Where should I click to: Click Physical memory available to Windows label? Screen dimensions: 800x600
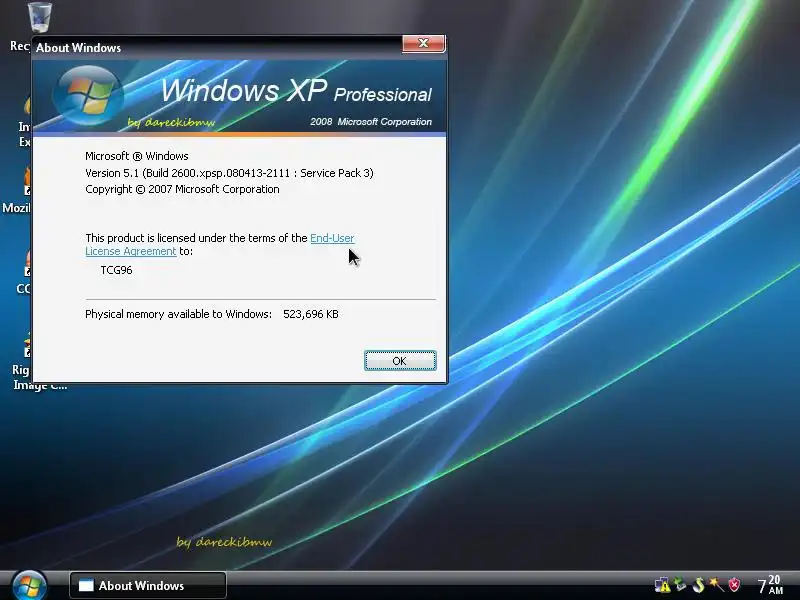[179, 314]
